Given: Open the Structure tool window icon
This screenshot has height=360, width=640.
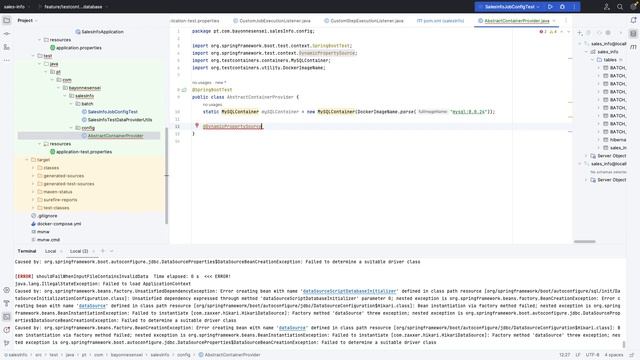Looking at the screenshot, I should coord(7,47).
